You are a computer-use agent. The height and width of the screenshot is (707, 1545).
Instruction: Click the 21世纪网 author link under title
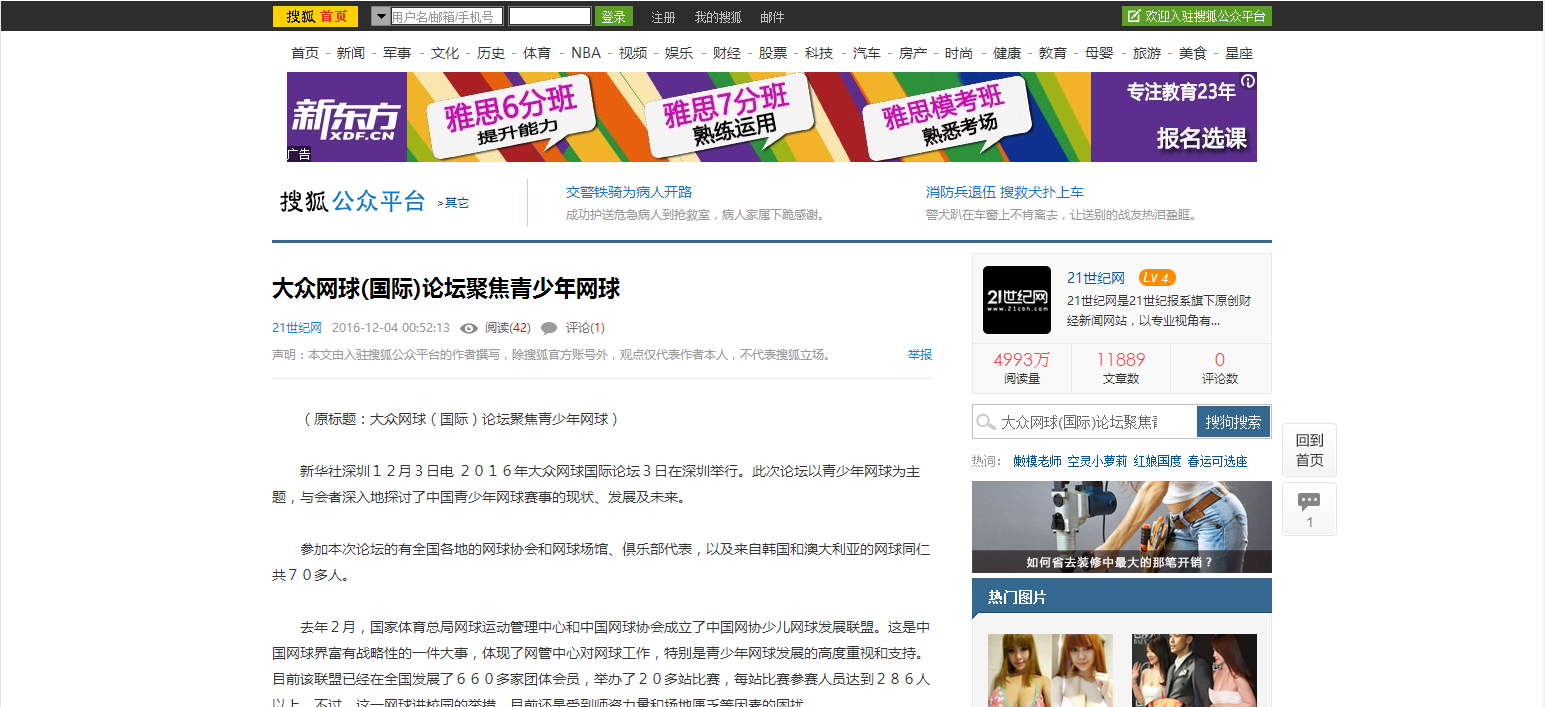point(297,328)
